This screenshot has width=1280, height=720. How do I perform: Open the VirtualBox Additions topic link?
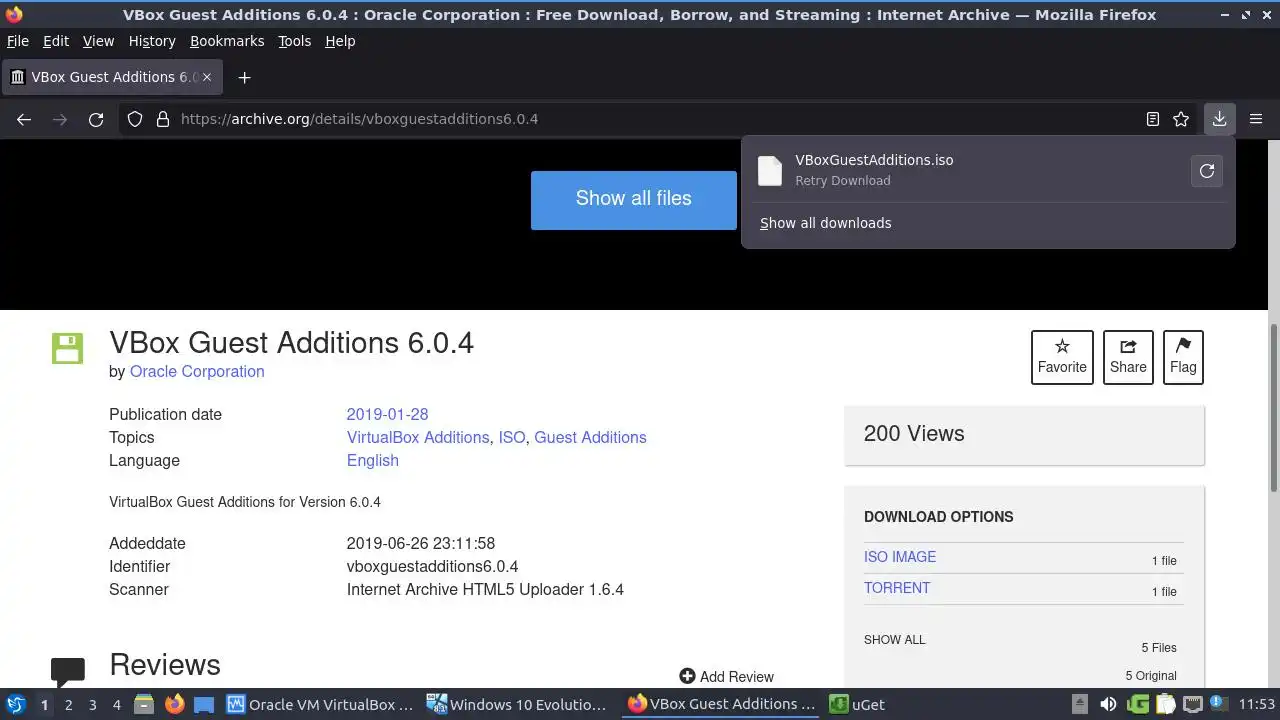[418, 437]
